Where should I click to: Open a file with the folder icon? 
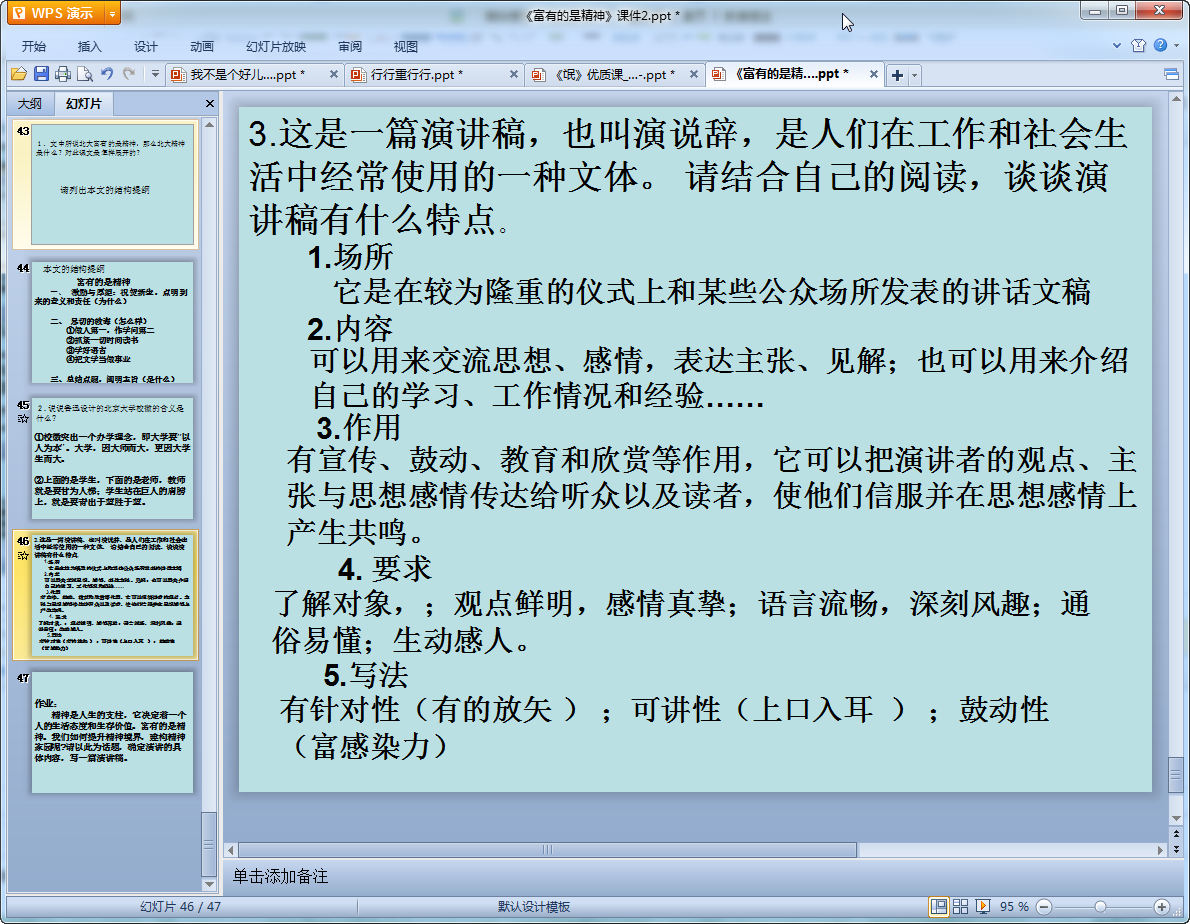(19, 74)
